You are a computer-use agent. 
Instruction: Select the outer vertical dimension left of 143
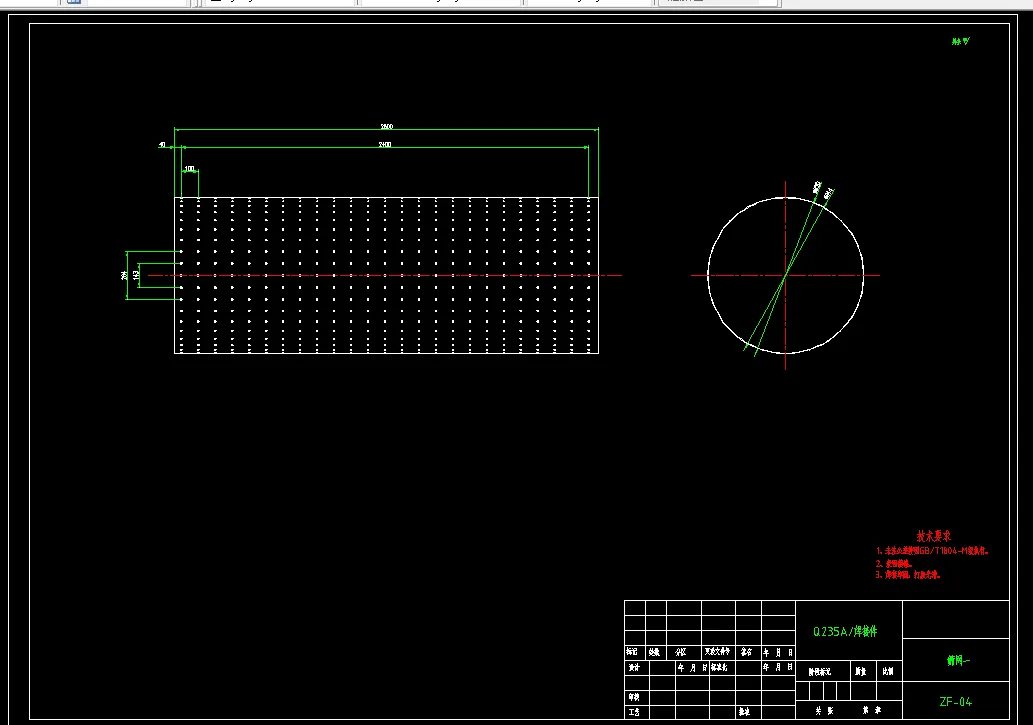[x=124, y=276]
